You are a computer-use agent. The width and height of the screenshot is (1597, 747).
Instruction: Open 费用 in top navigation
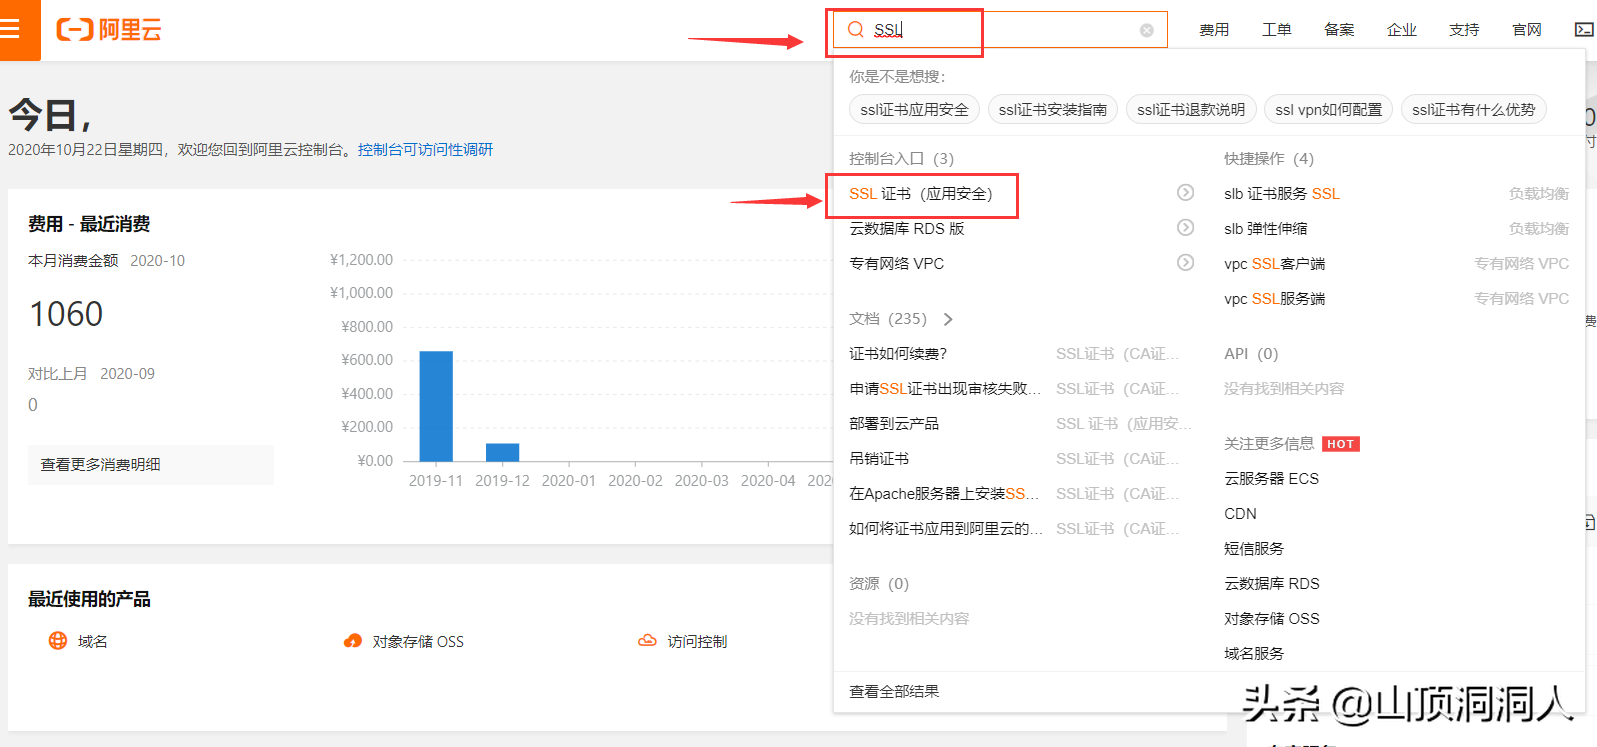1214,30
